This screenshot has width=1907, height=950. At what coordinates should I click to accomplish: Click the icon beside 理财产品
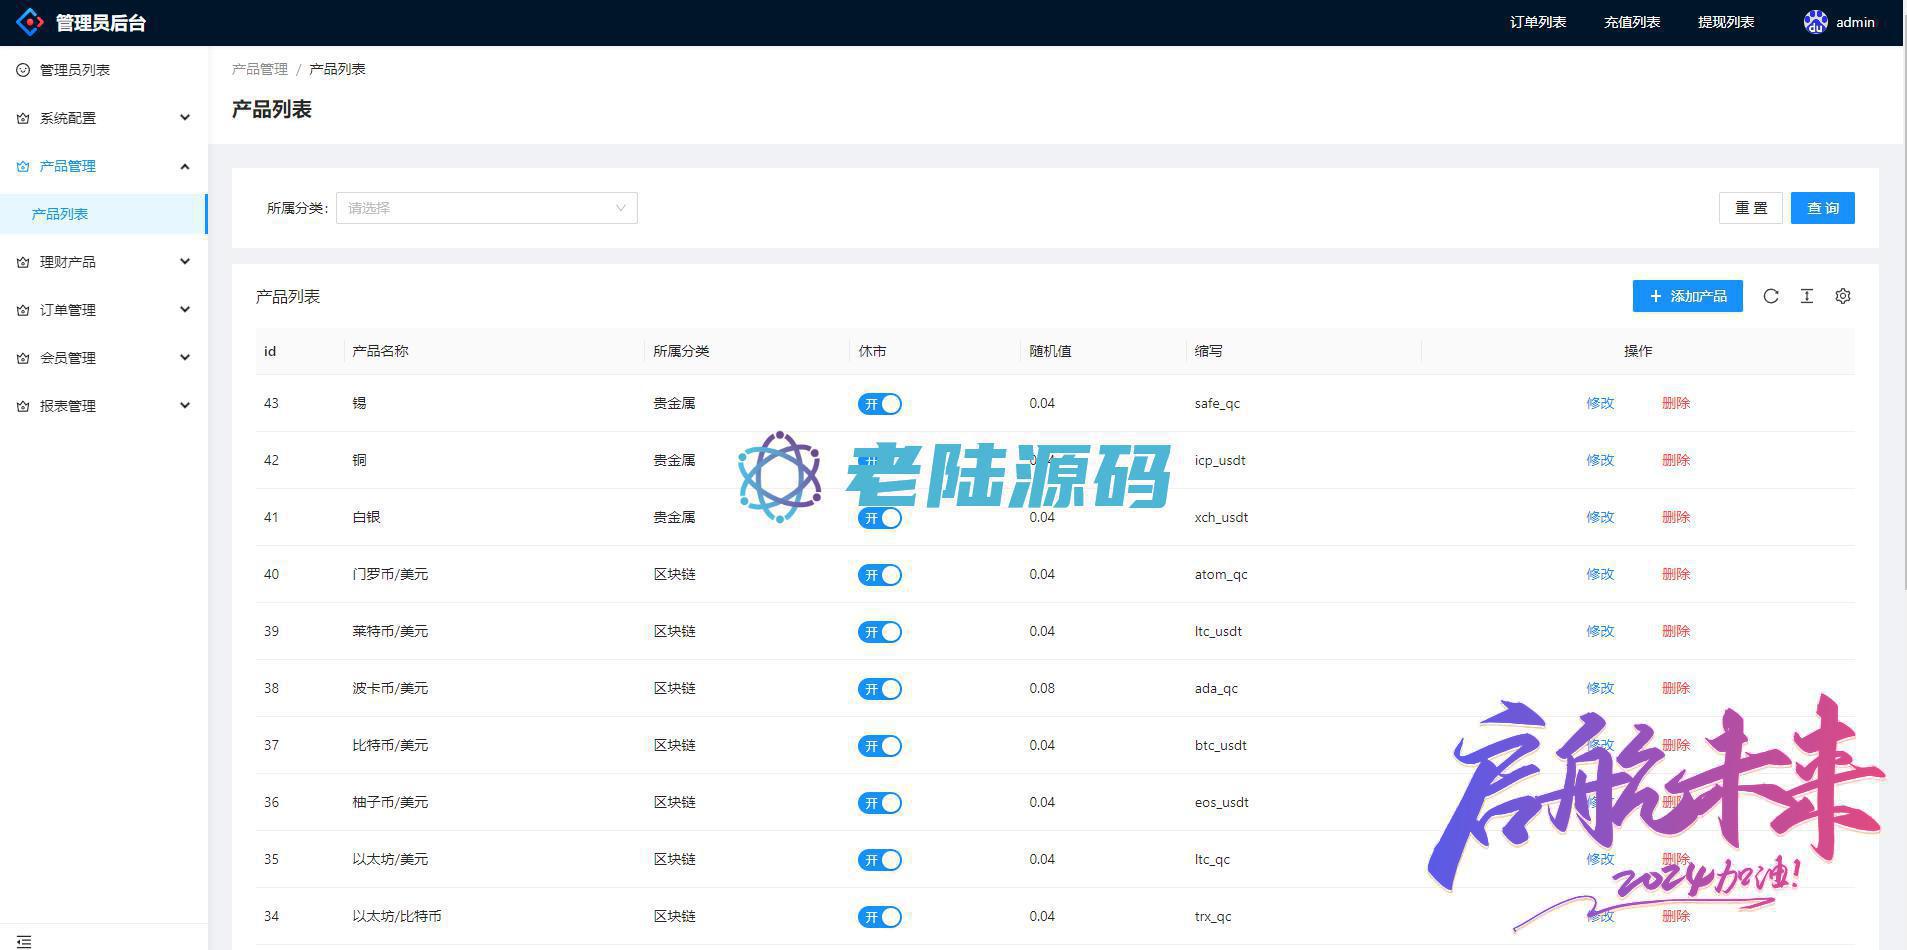[23, 262]
